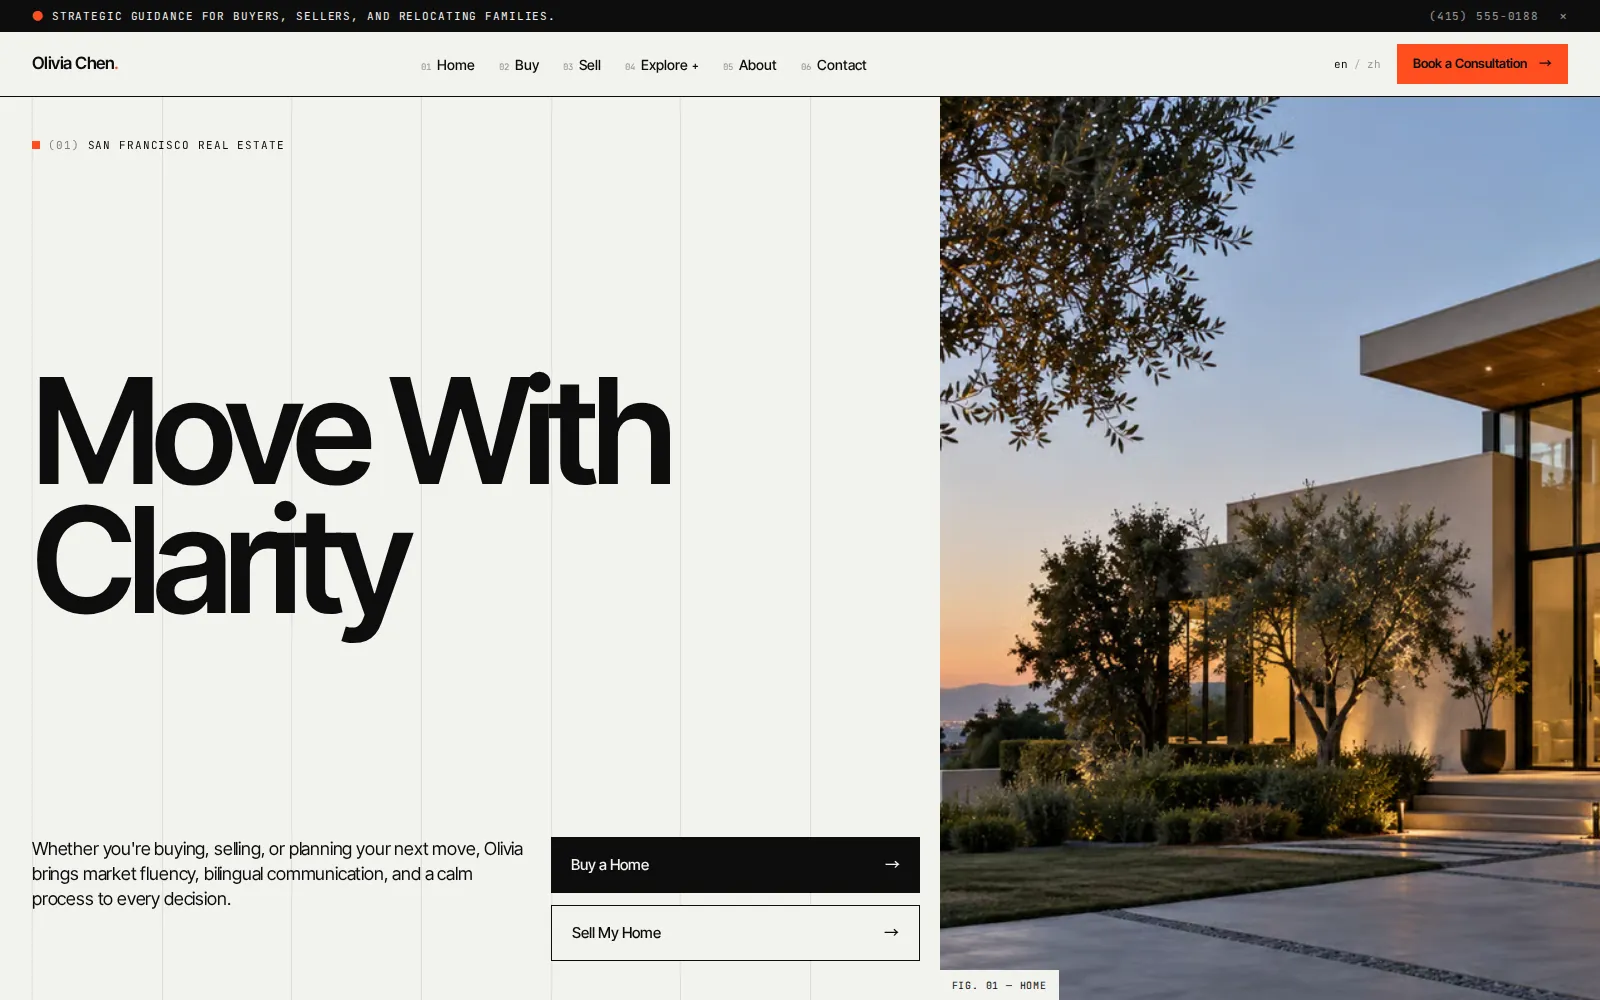This screenshot has height=1000, width=1600.
Task: Call the (415) 555-0188 phone link
Action: [x=1484, y=16]
